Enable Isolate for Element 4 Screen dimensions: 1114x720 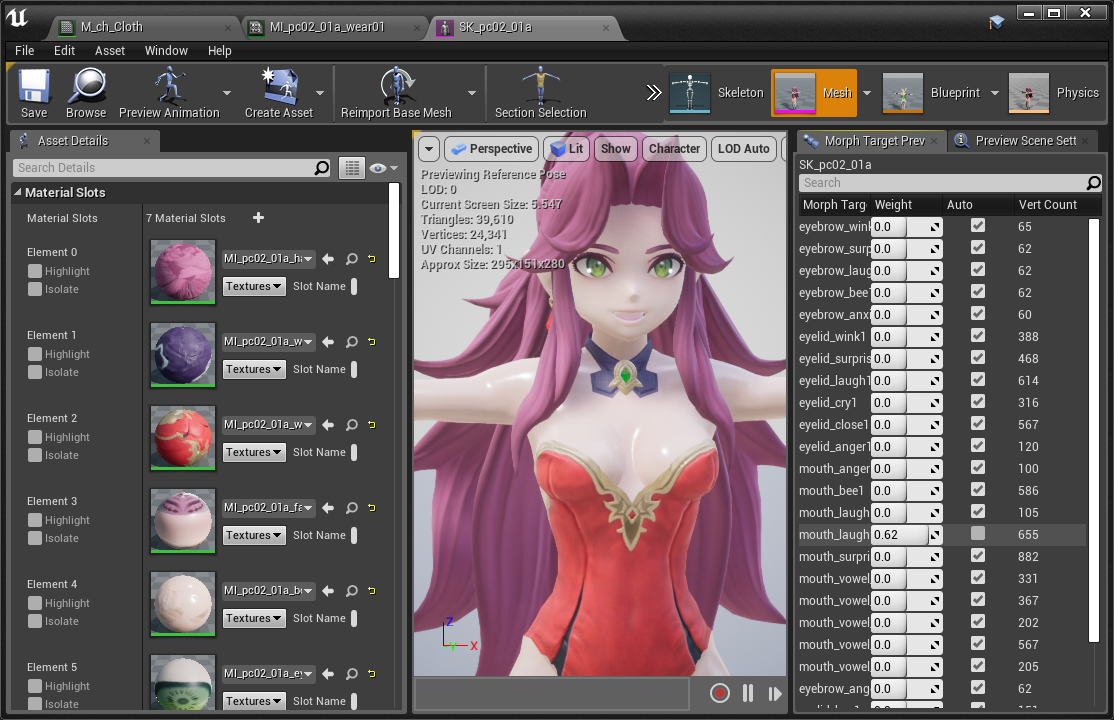(x=35, y=621)
